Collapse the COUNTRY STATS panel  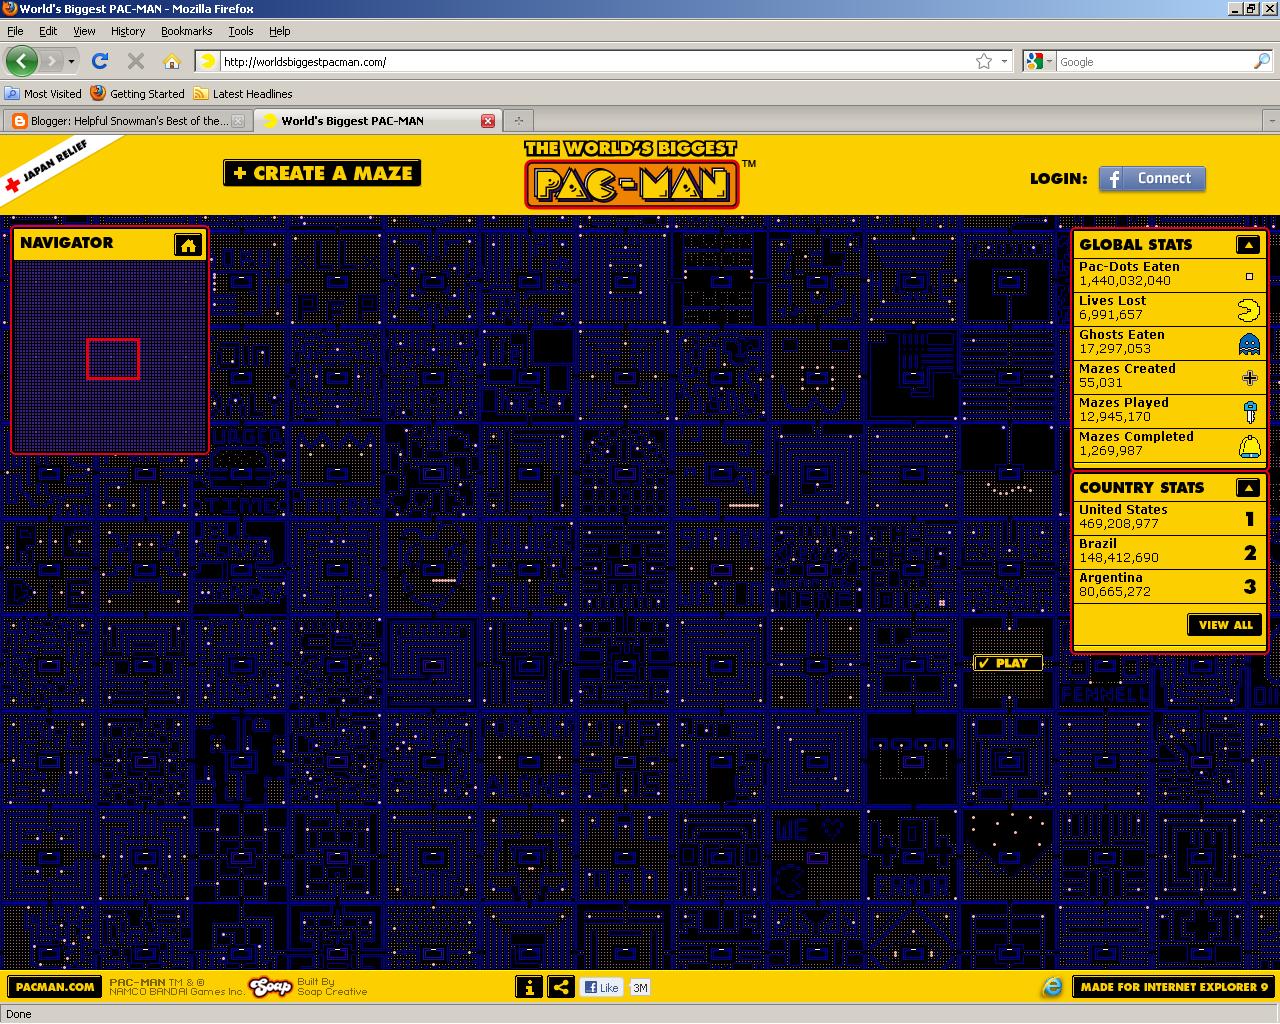(1248, 487)
